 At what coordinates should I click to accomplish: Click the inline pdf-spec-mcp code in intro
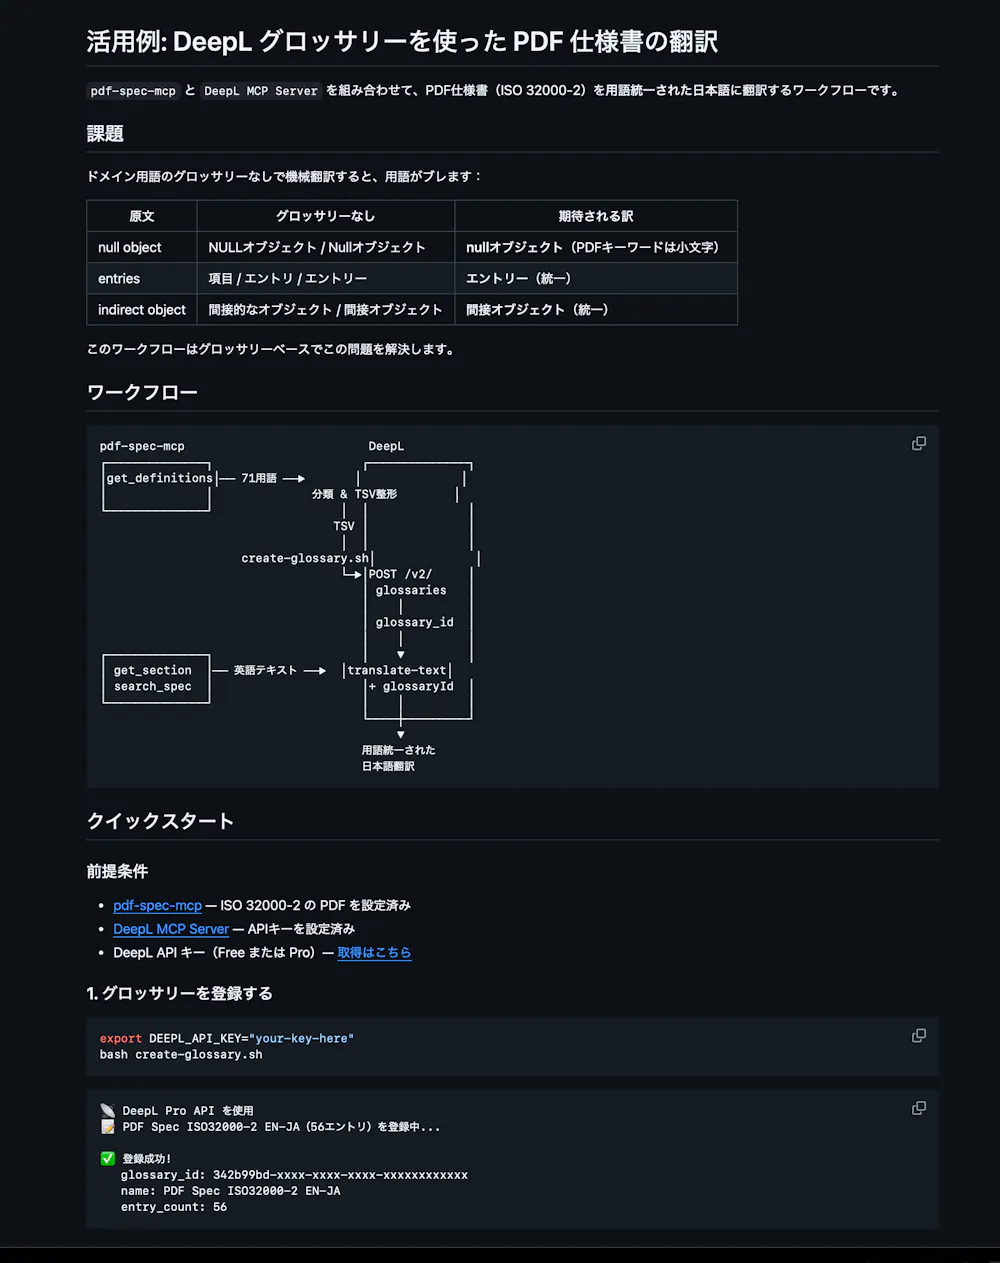(x=133, y=91)
